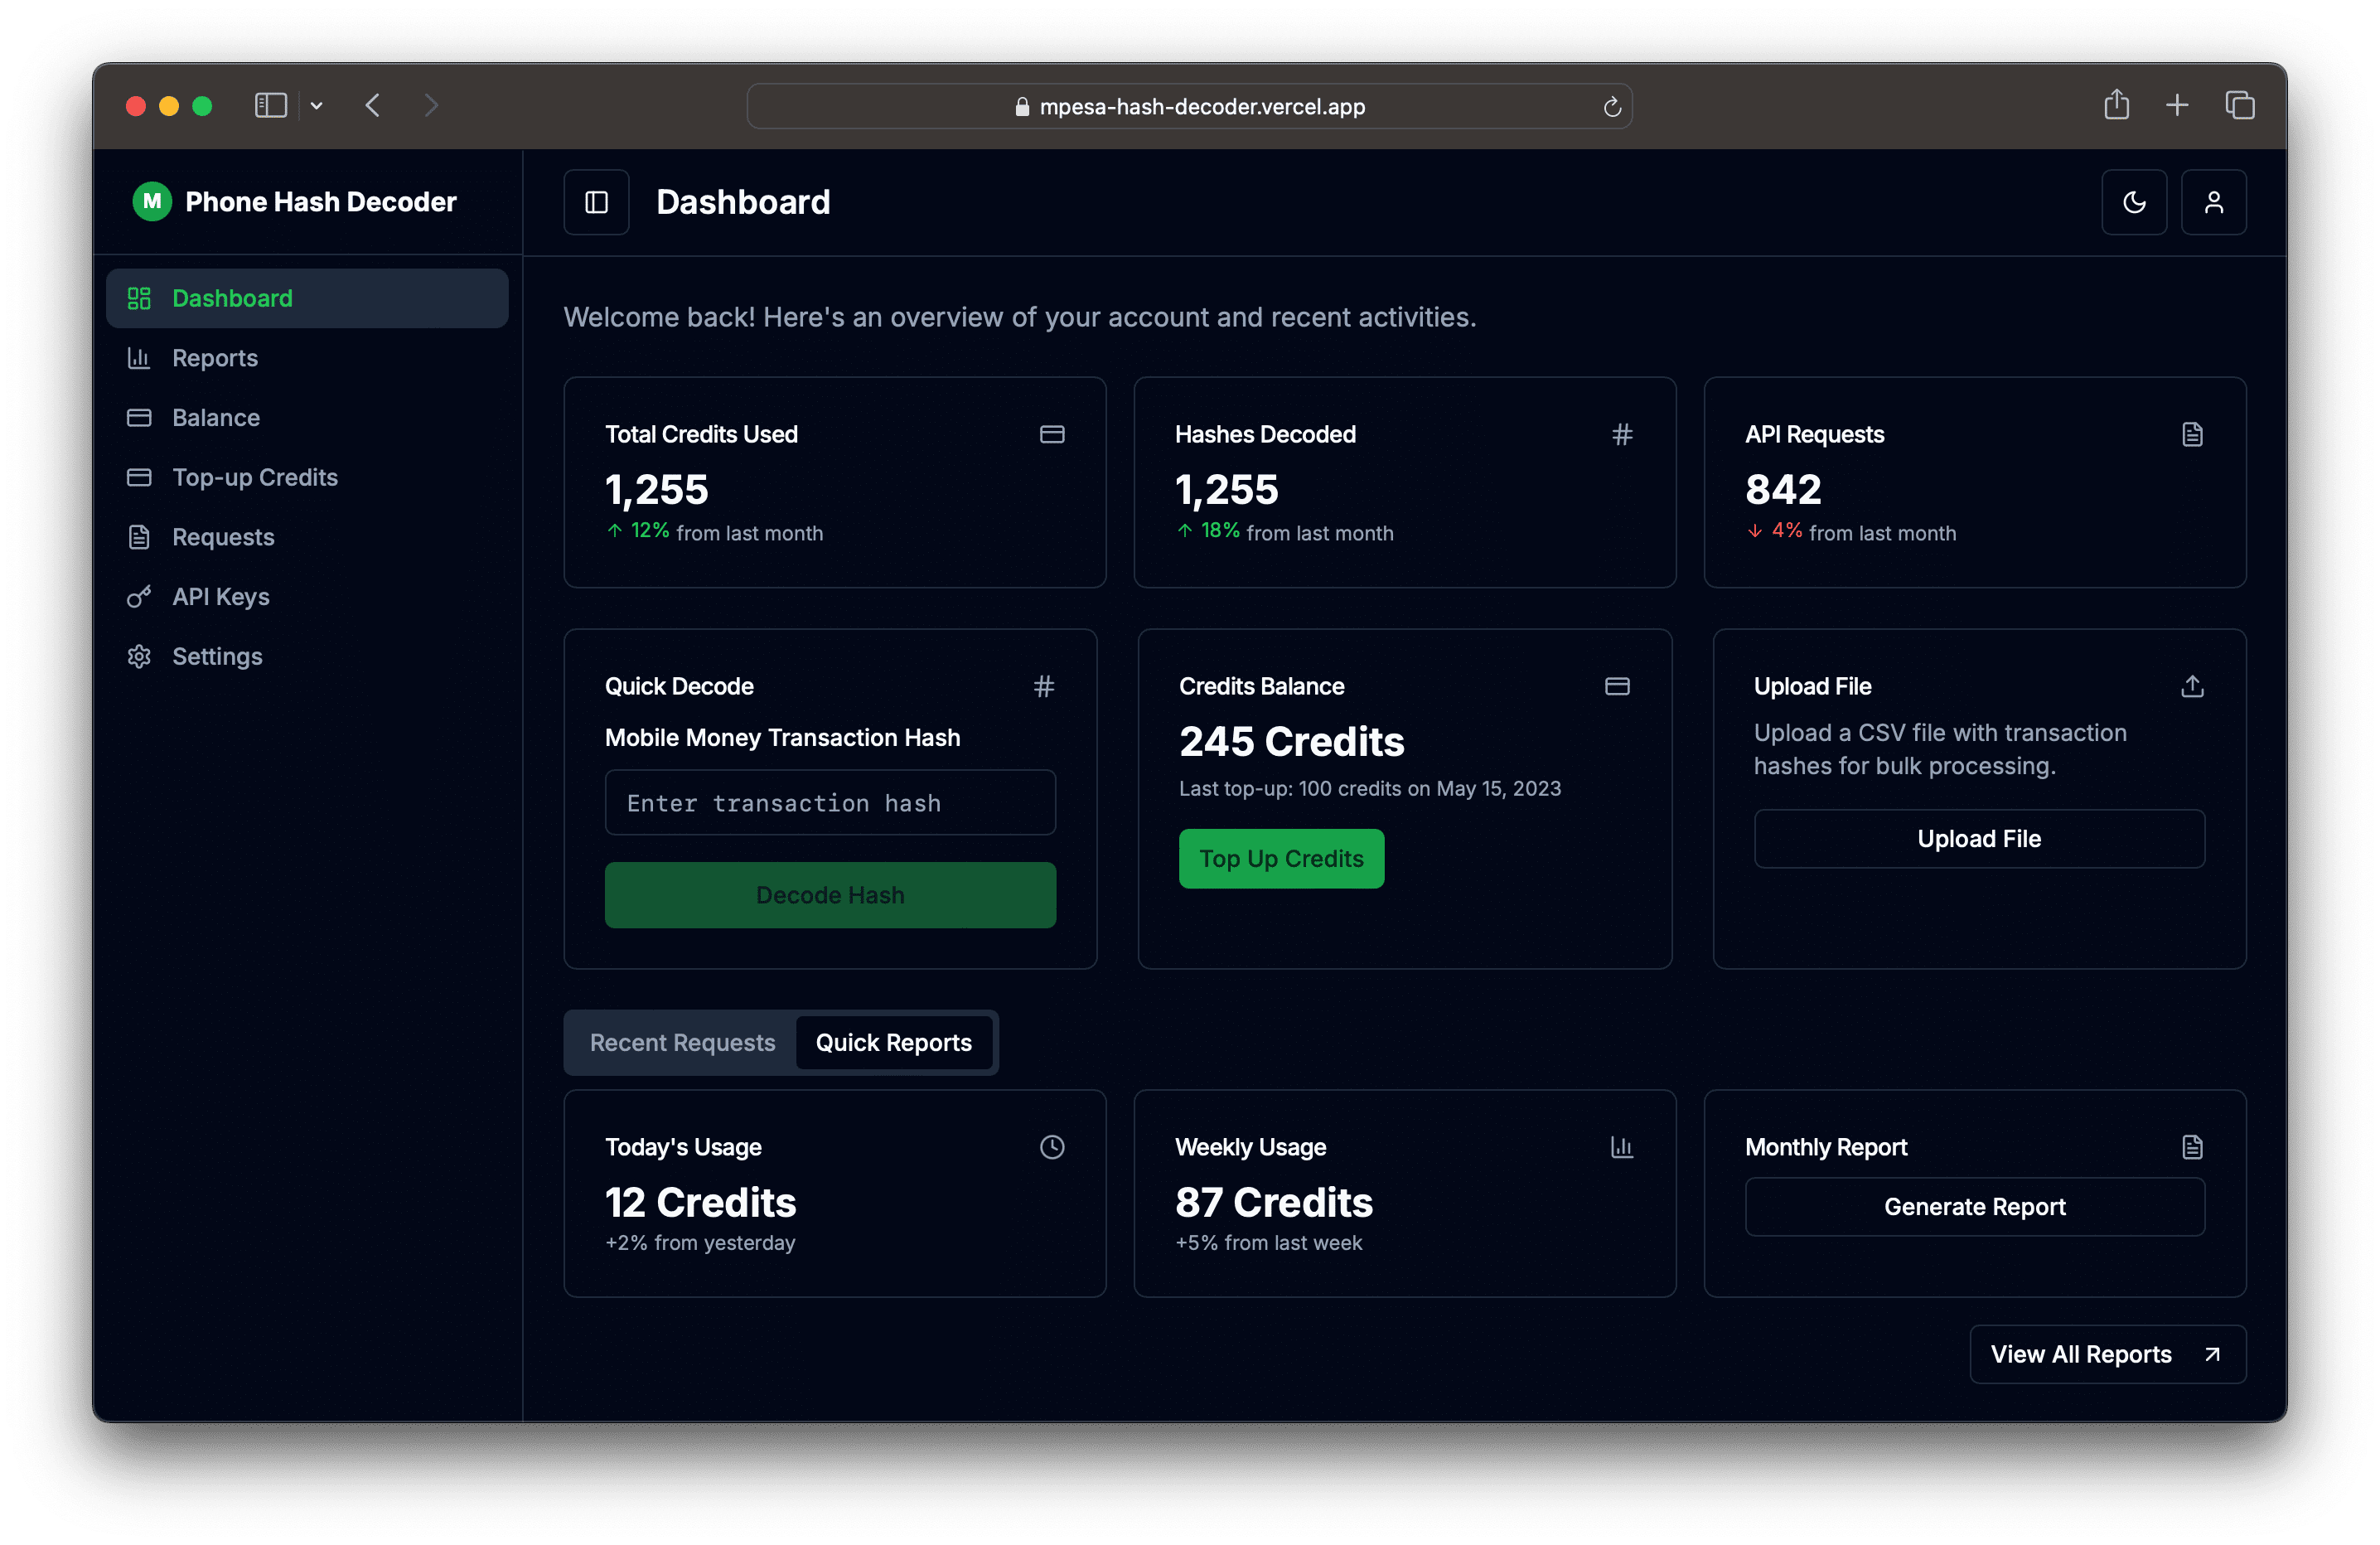
Task: Click the document icon on API Requests card
Action: [x=2192, y=434]
